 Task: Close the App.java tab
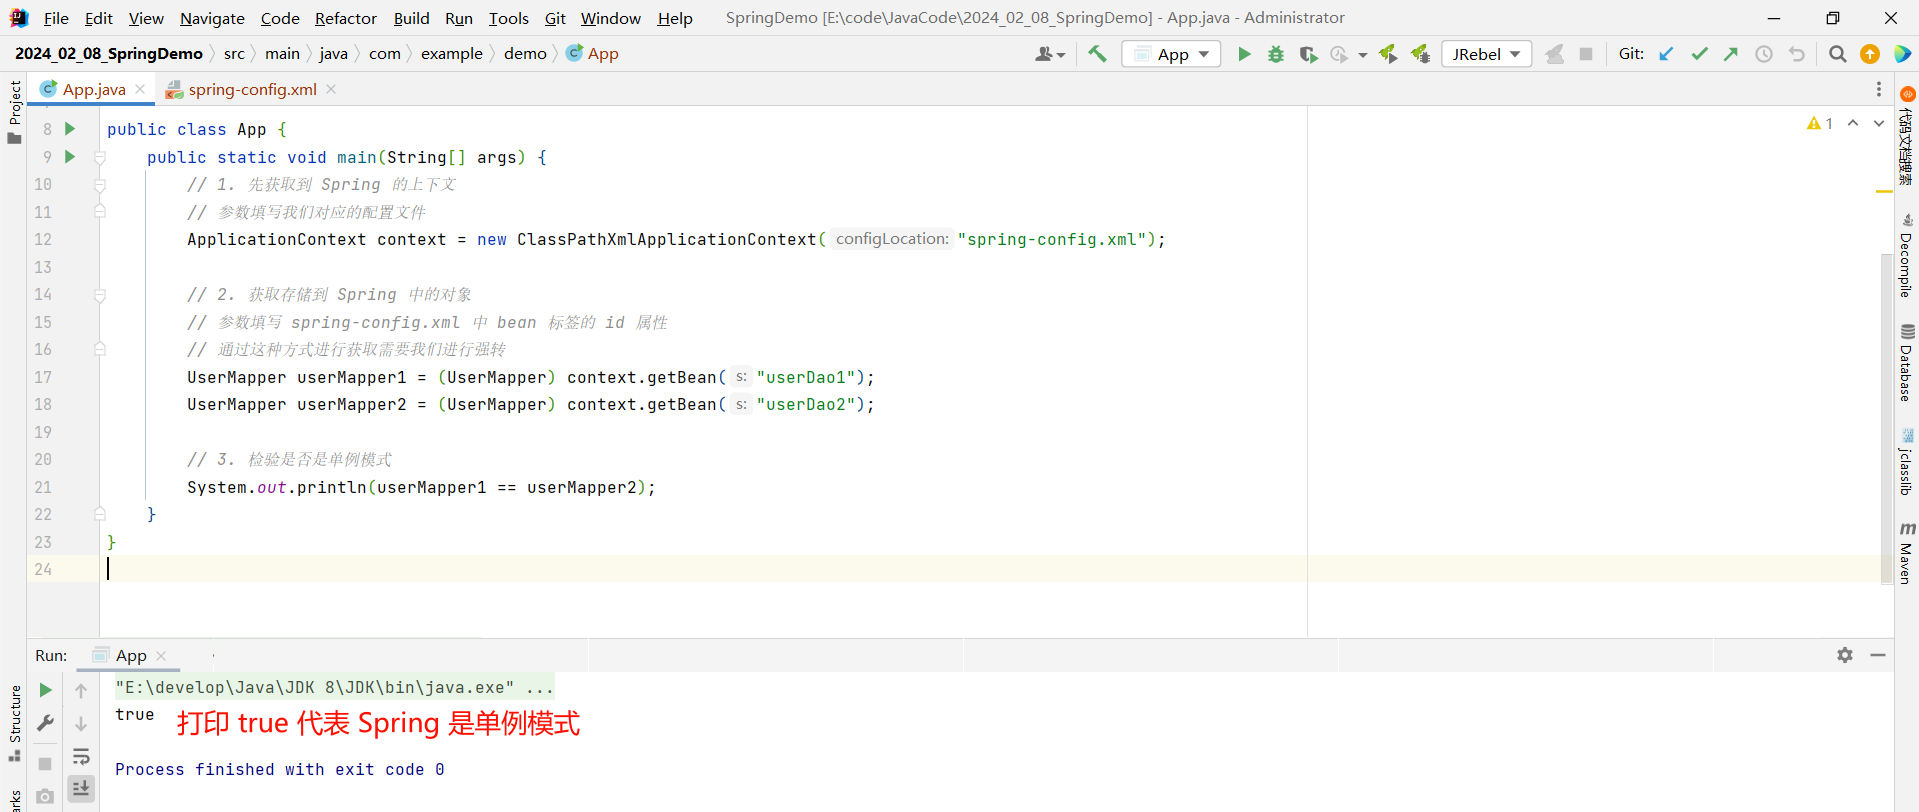(140, 89)
